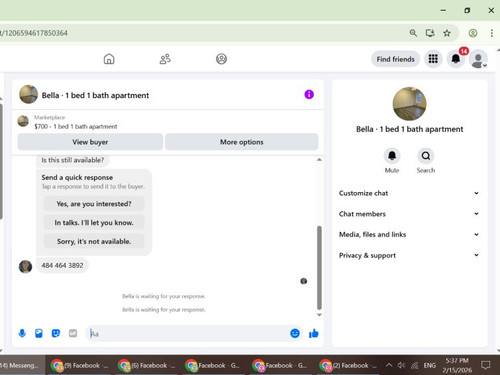Bookmark this page with star icon

[447, 33]
